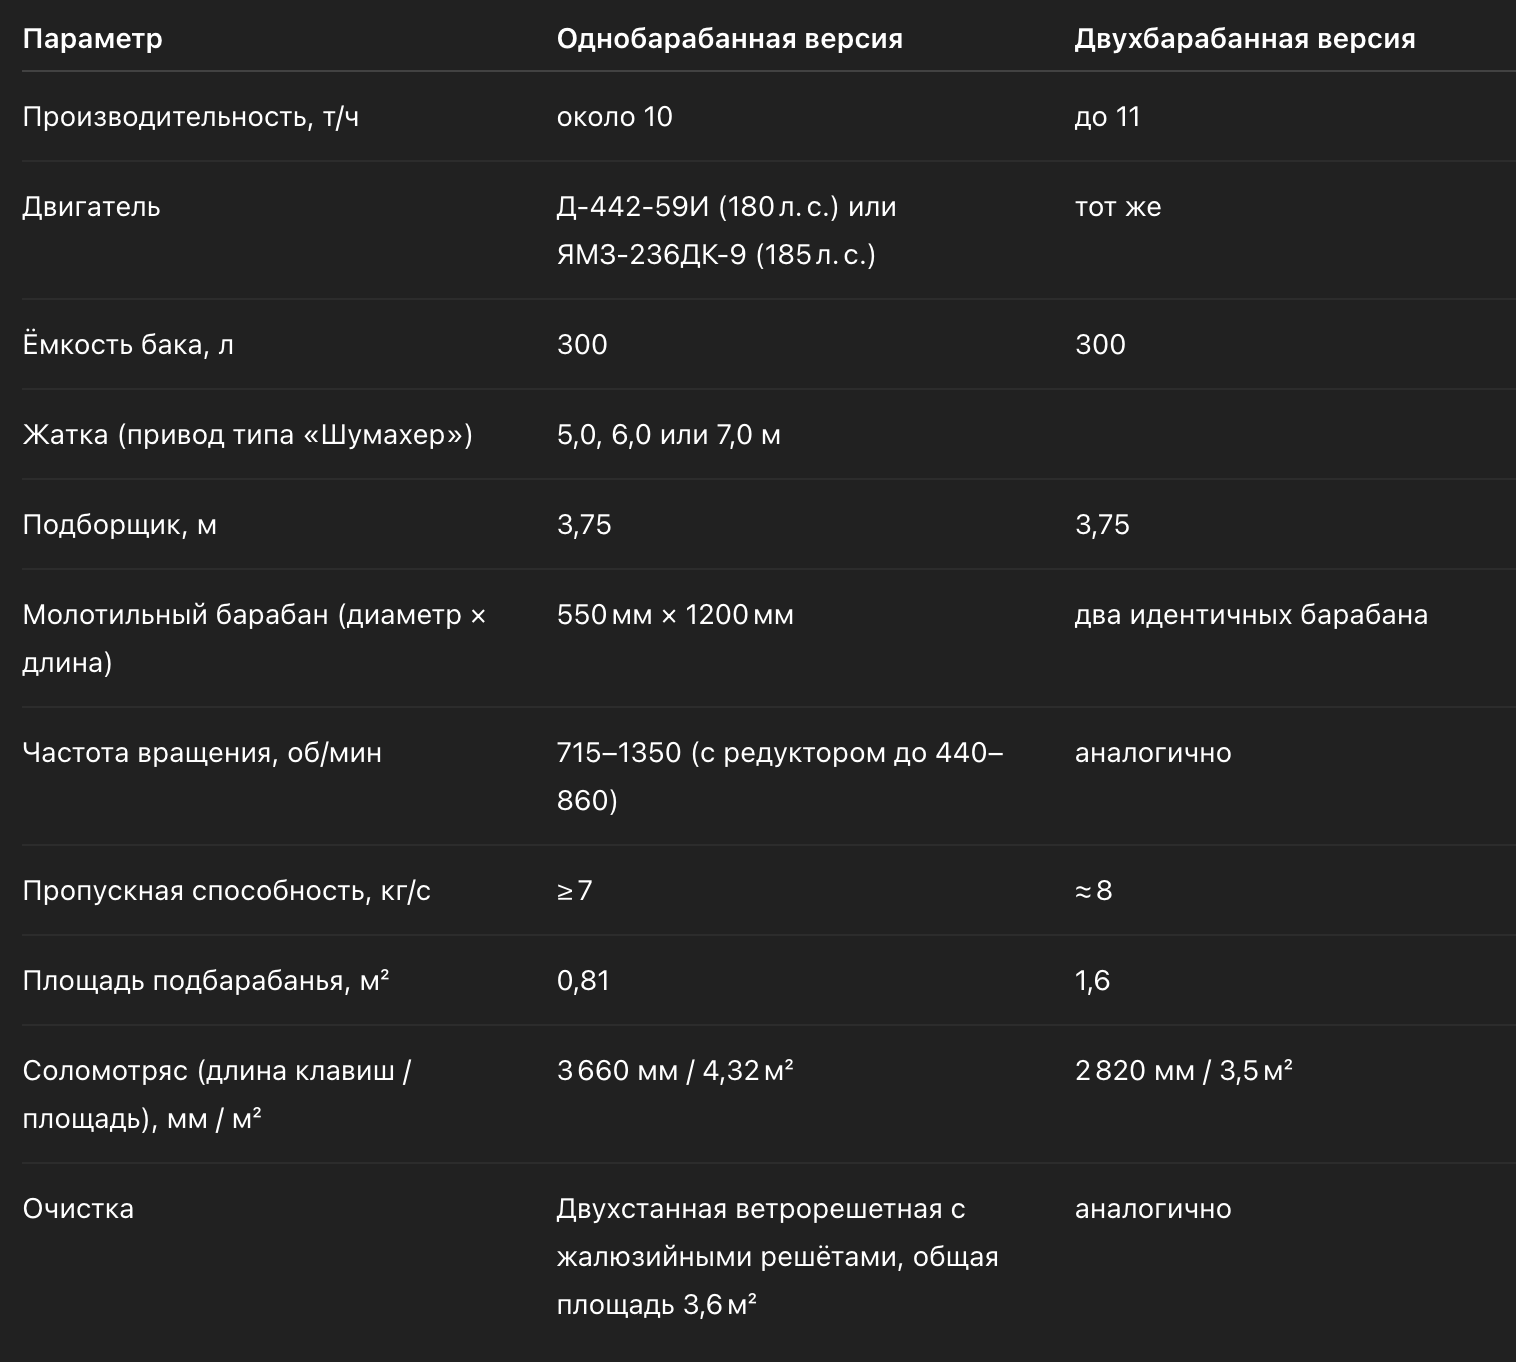Click the 'Однобарабанная версия' column header

tap(729, 39)
